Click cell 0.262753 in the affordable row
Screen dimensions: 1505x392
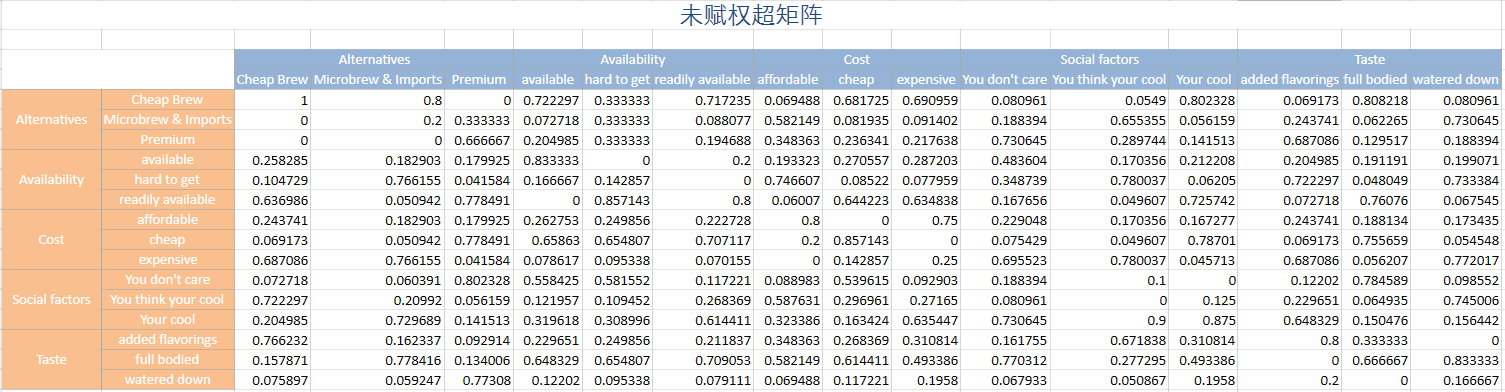tap(548, 220)
